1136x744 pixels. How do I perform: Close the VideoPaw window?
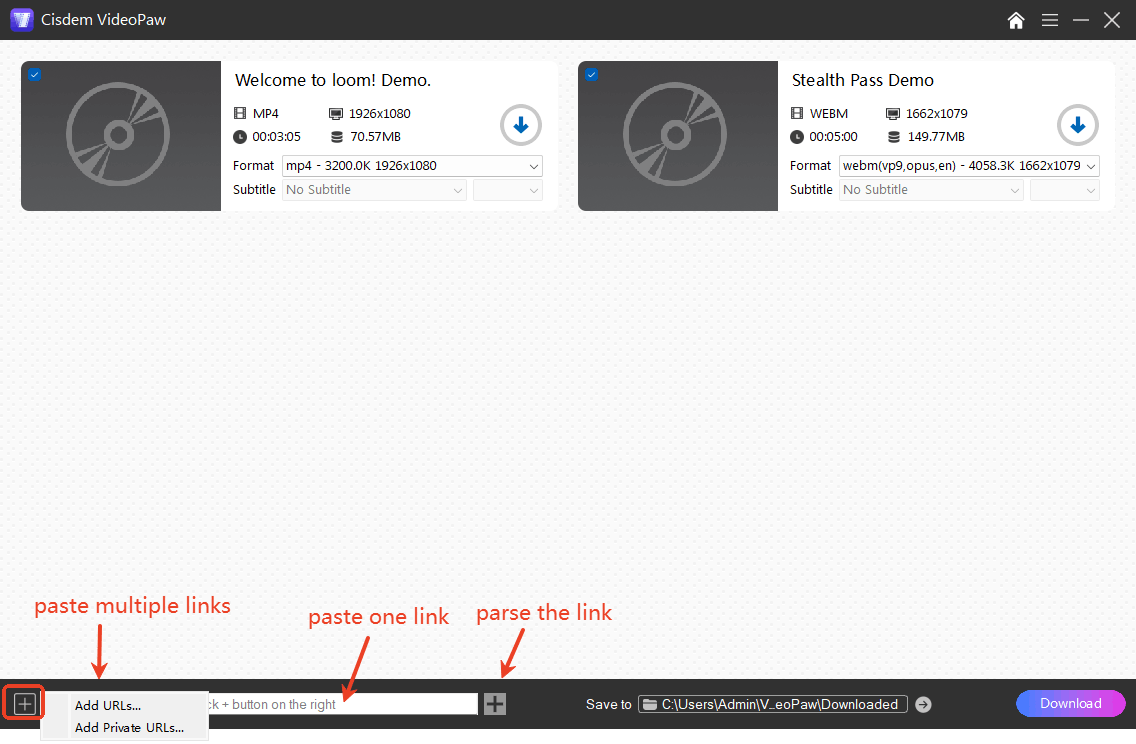(x=1112, y=20)
